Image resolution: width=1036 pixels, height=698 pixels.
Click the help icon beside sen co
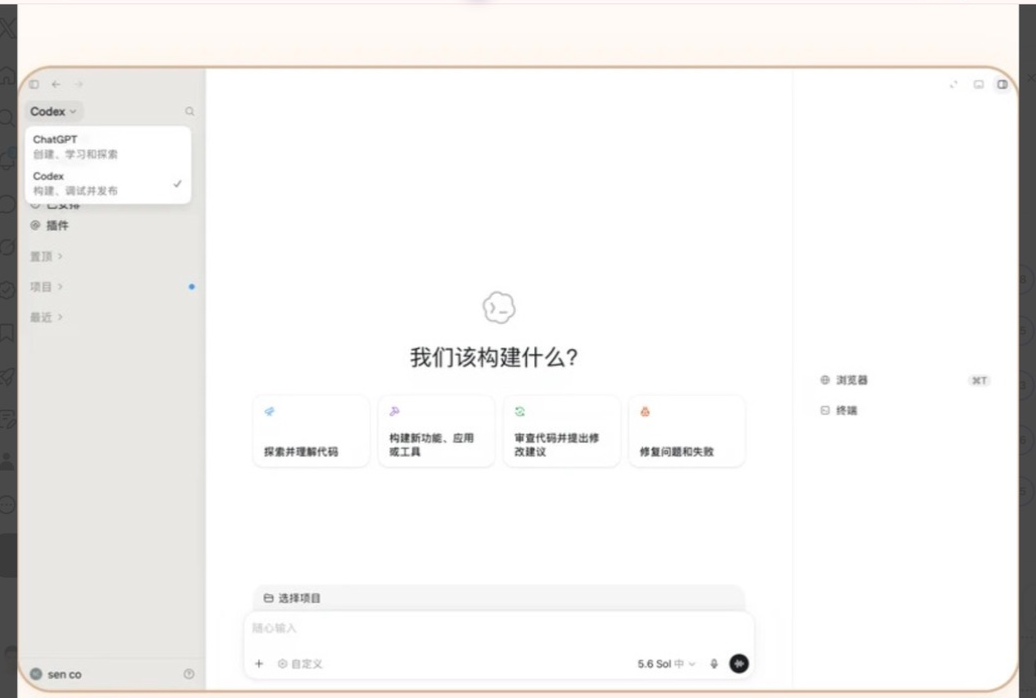(x=189, y=674)
